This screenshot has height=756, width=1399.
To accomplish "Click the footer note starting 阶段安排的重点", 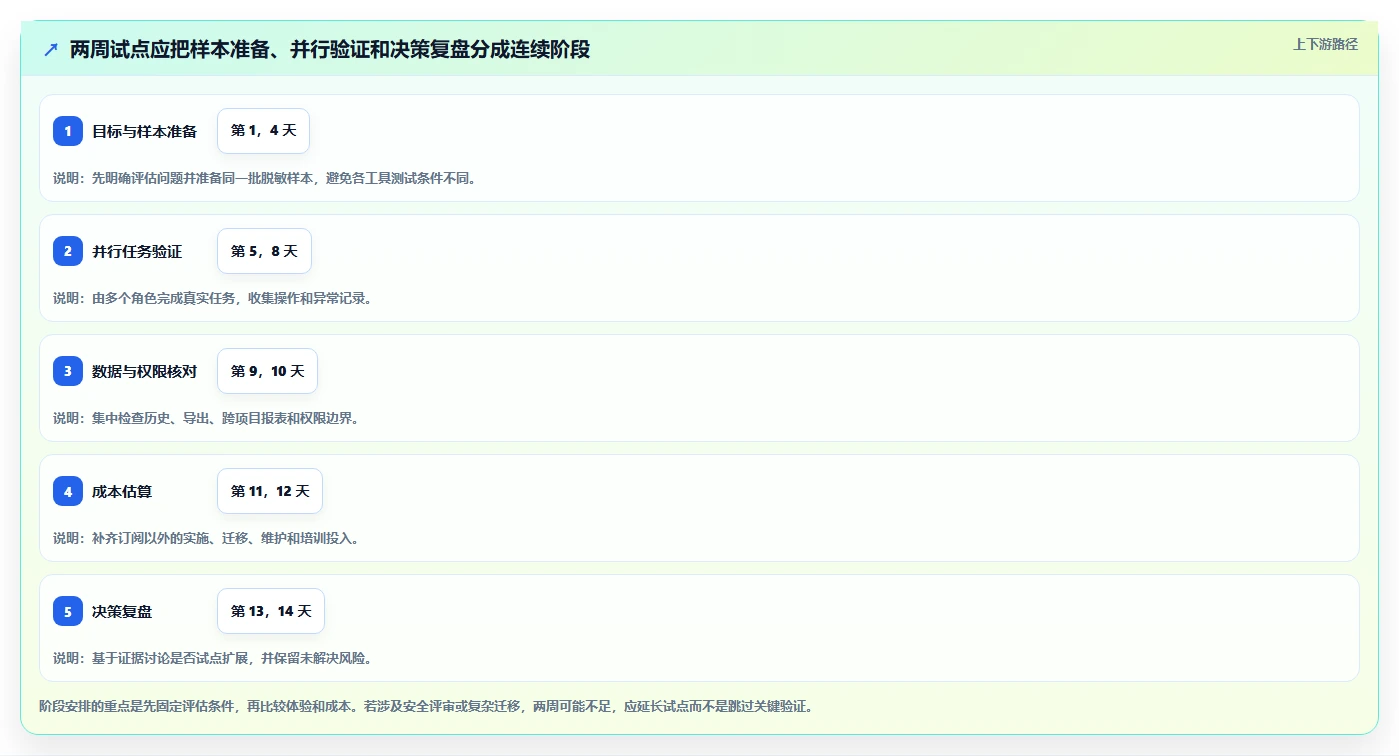I will [429, 706].
